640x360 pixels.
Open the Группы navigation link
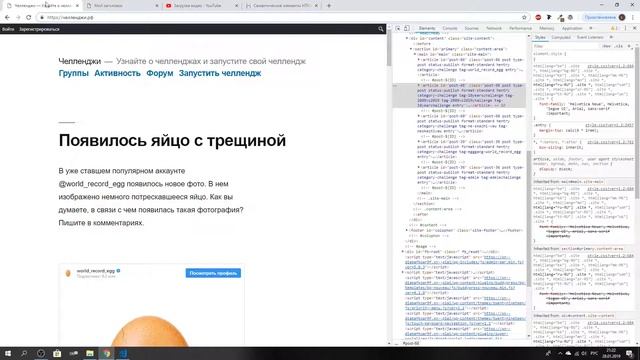click(x=73, y=73)
